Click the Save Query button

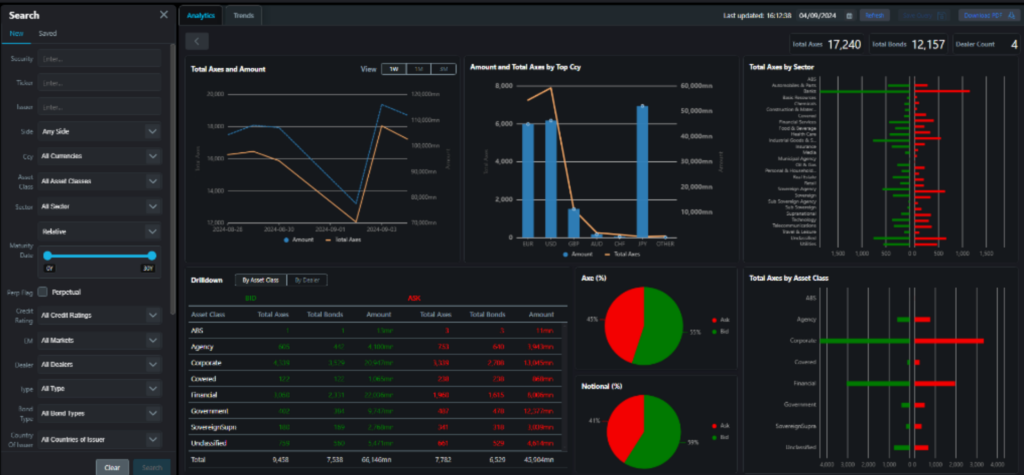(x=924, y=16)
